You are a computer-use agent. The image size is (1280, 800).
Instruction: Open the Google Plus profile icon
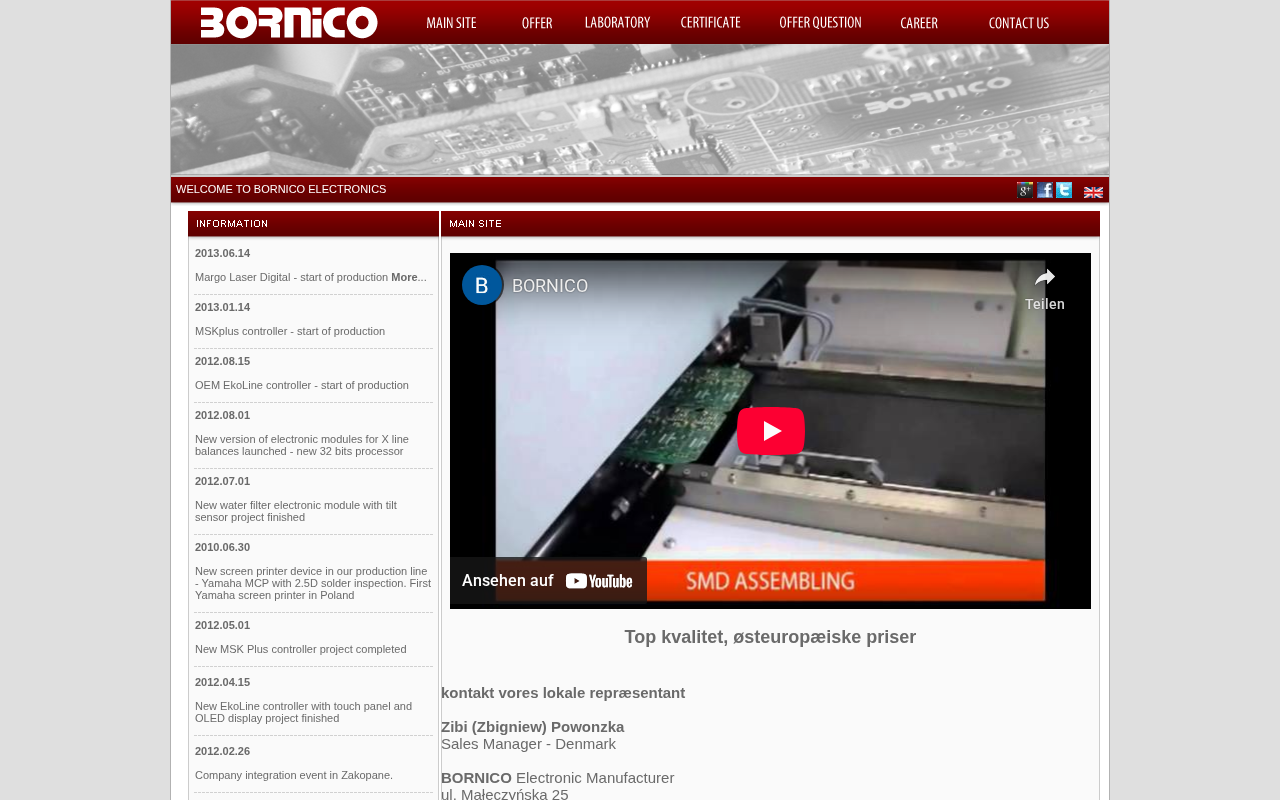tap(1025, 190)
